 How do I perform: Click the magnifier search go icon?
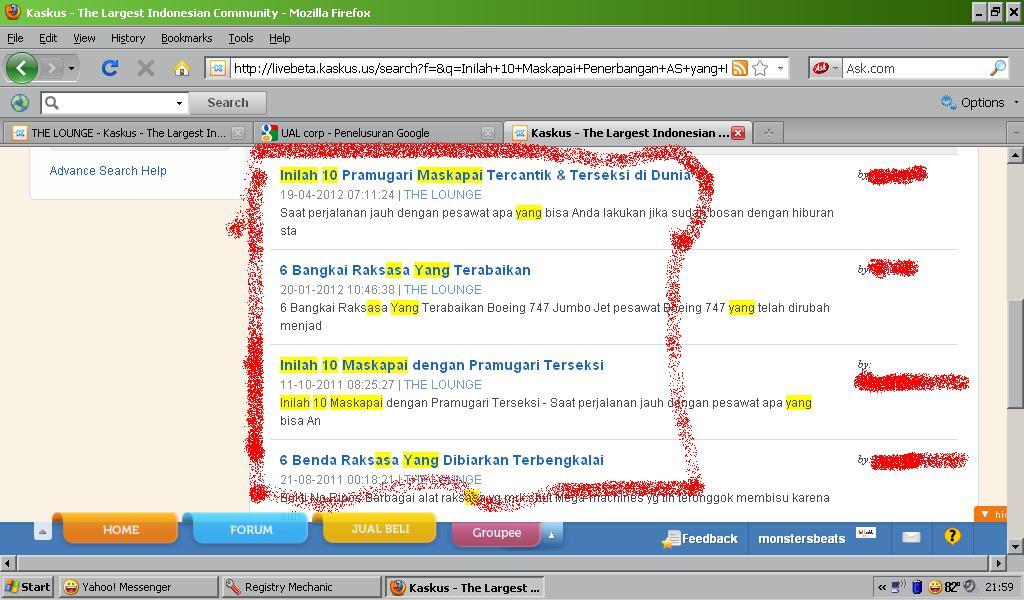(x=998, y=68)
